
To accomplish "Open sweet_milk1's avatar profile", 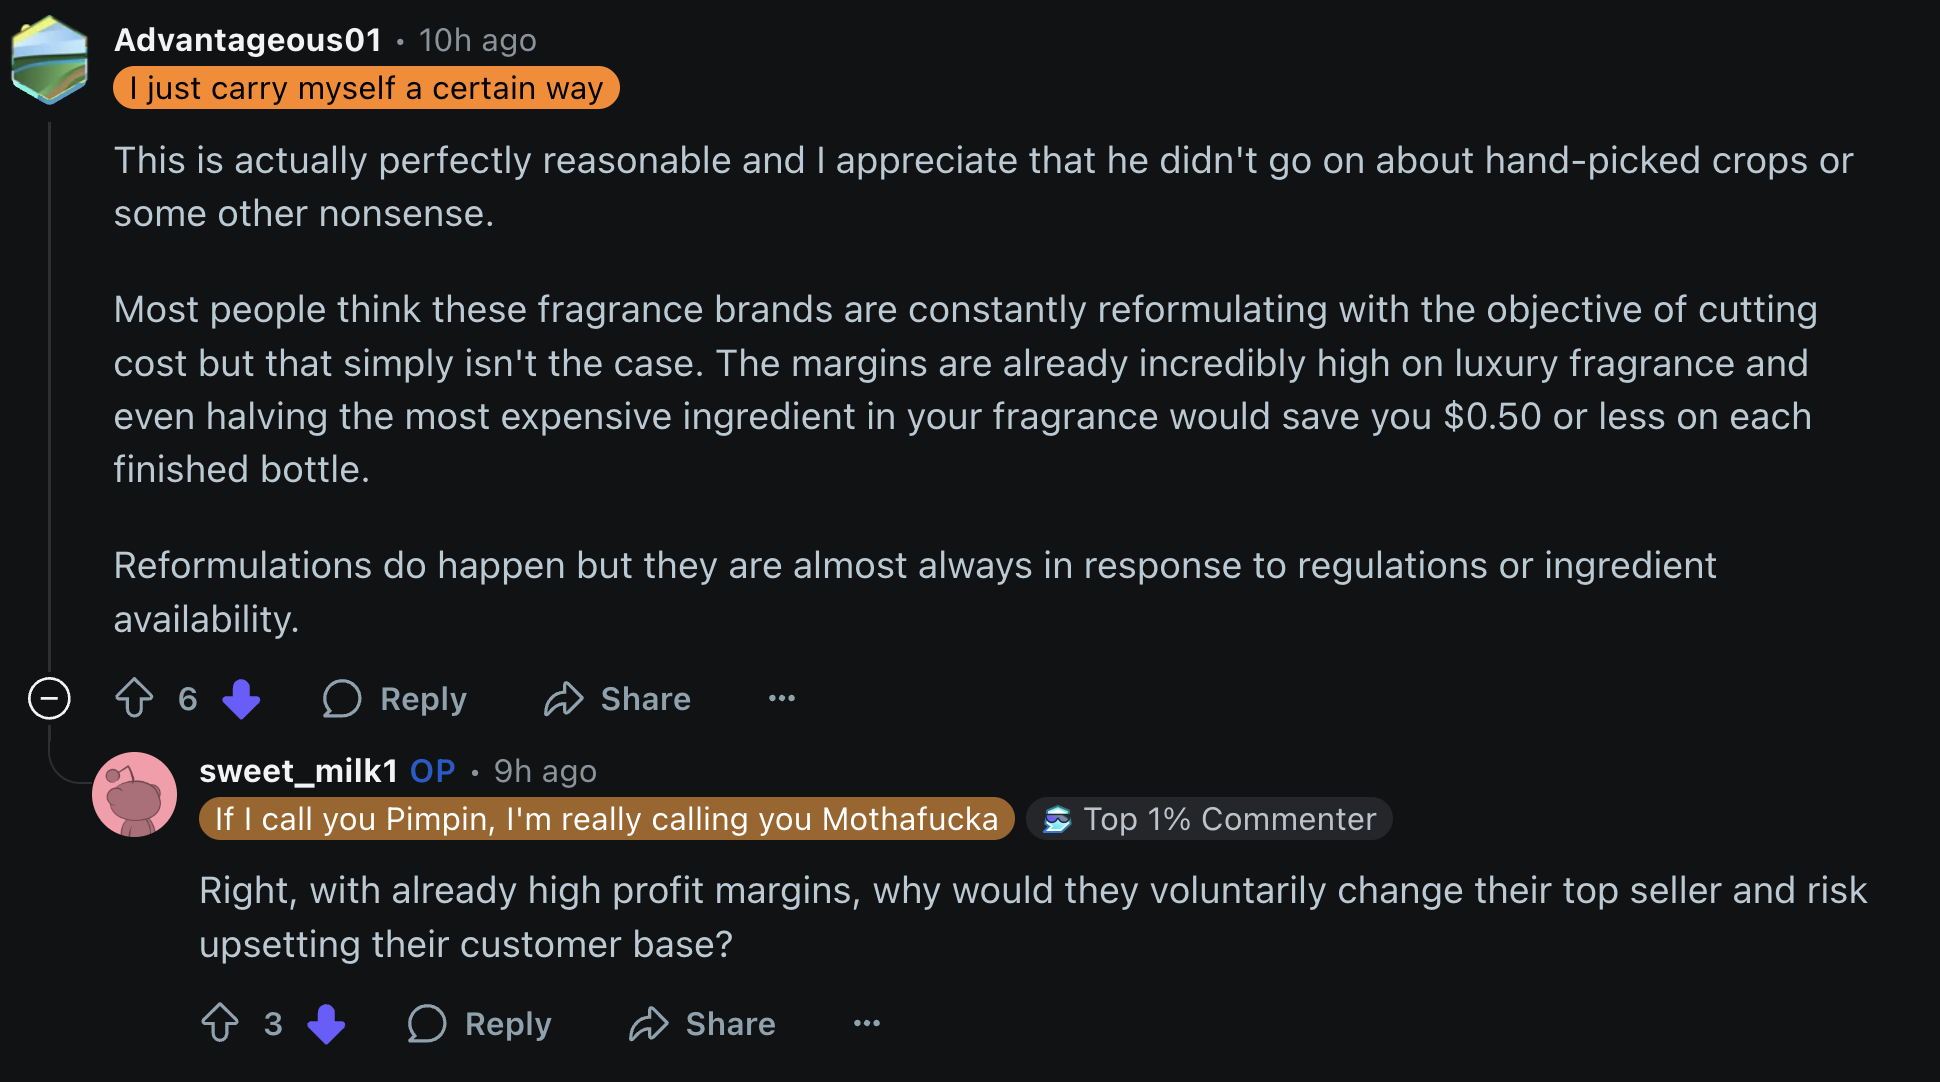I will [x=134, y=794].
